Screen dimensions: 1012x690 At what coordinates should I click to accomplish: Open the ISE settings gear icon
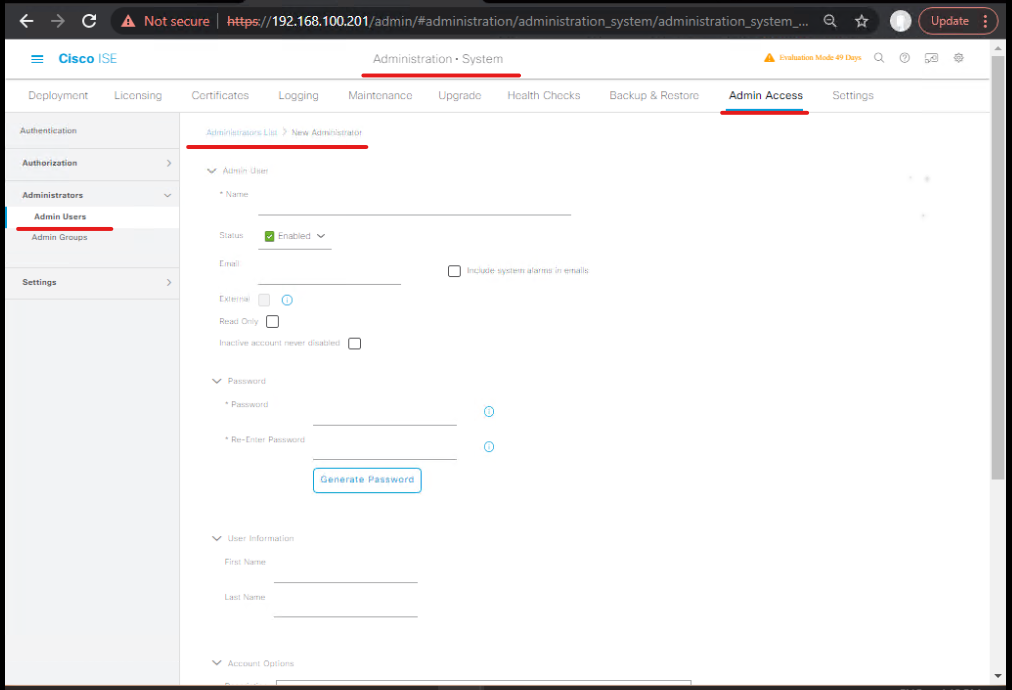[x=958, y=58]
